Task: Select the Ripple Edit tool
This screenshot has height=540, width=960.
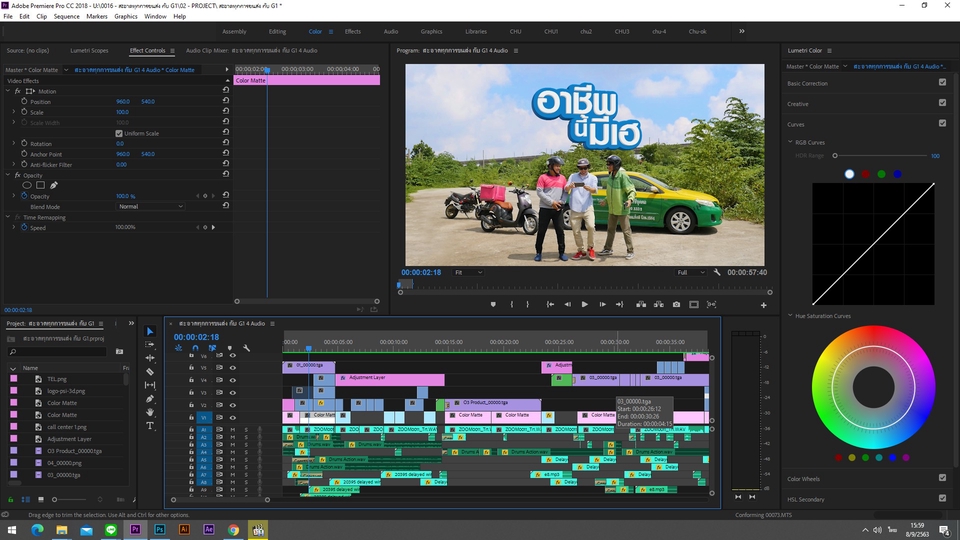Action: (x=150, y=358)
